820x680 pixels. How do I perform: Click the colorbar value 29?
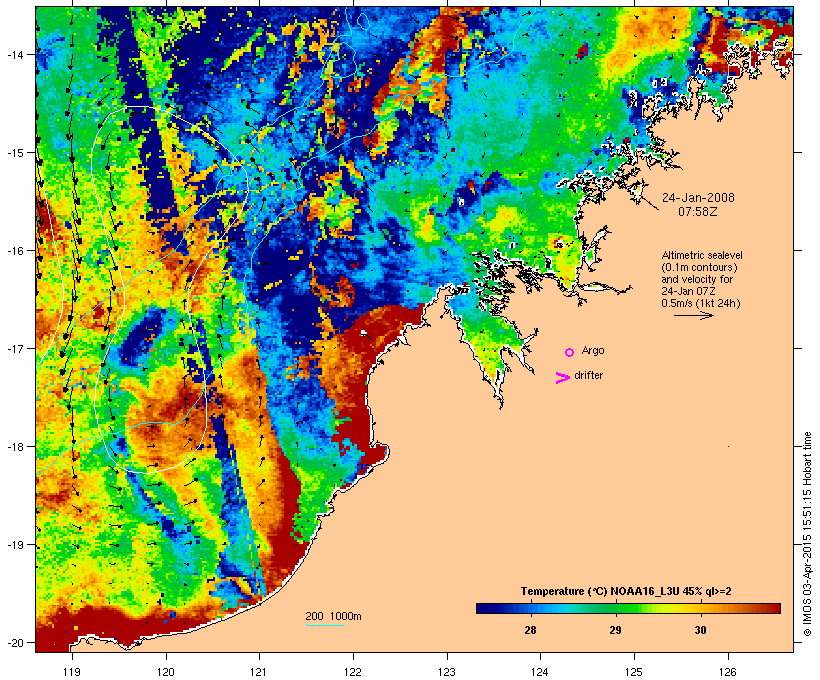[x=615, y=630]
